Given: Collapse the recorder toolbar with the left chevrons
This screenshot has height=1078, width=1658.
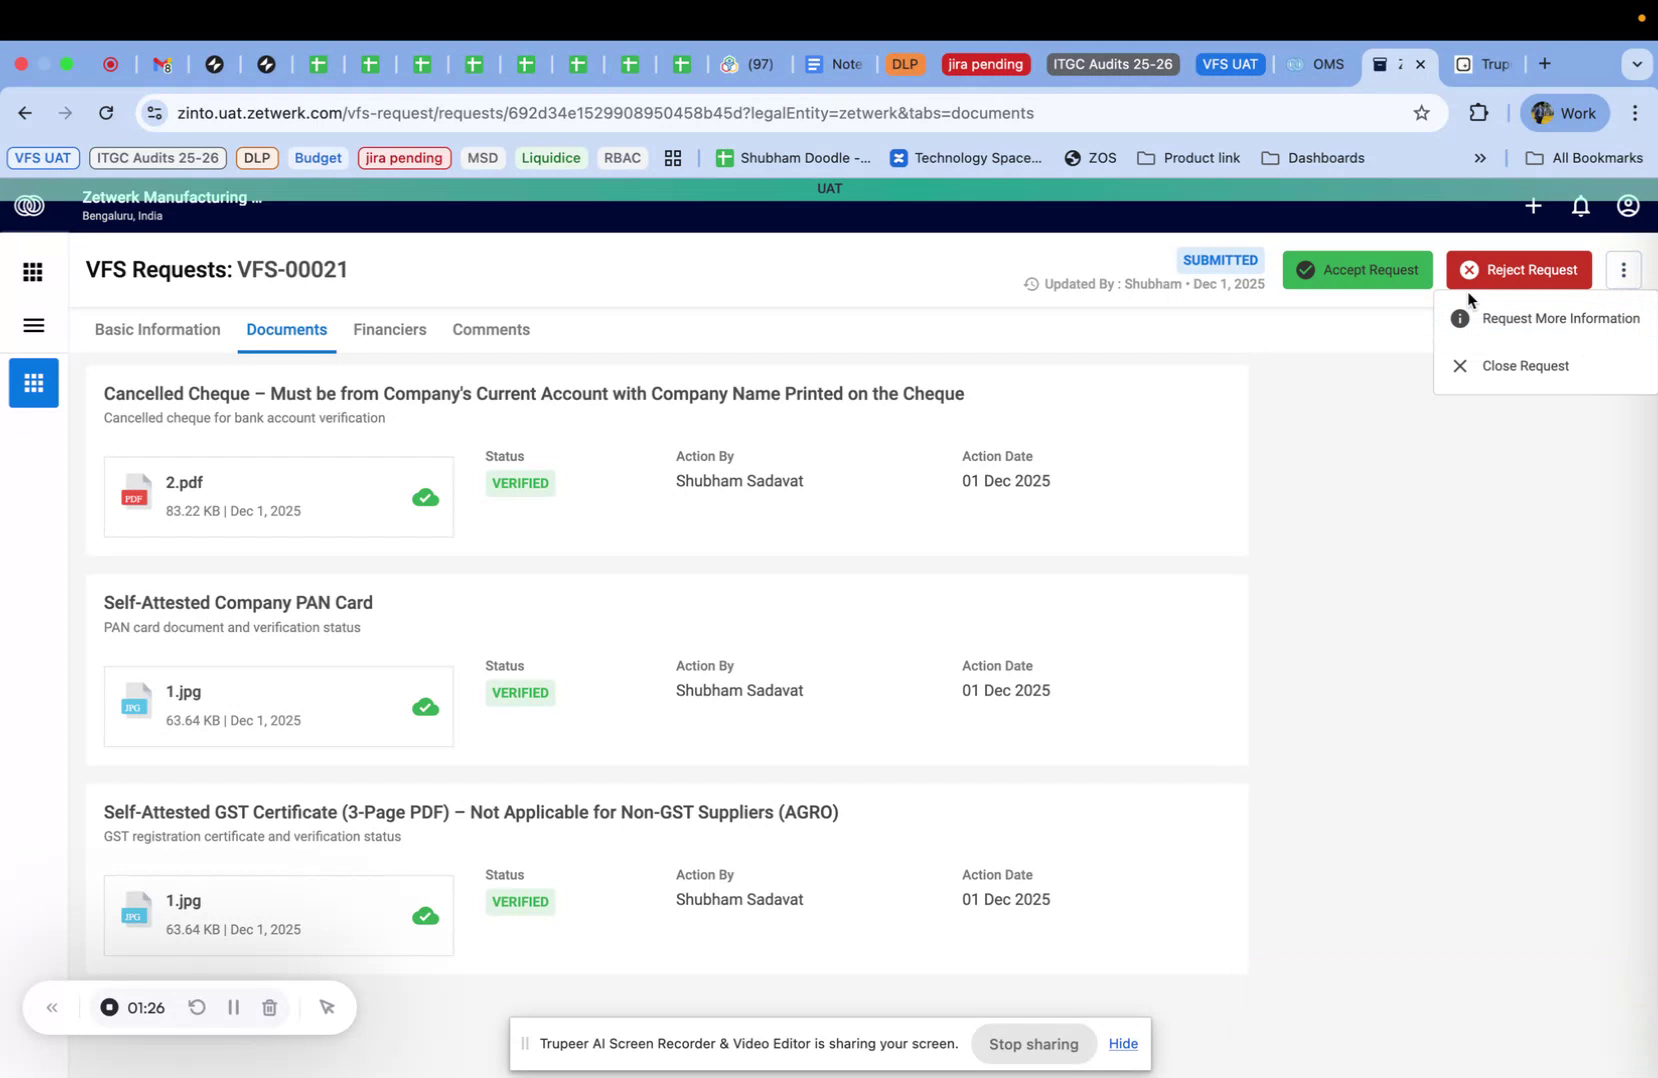Looking at the screenshot, I should (52, 1007).
